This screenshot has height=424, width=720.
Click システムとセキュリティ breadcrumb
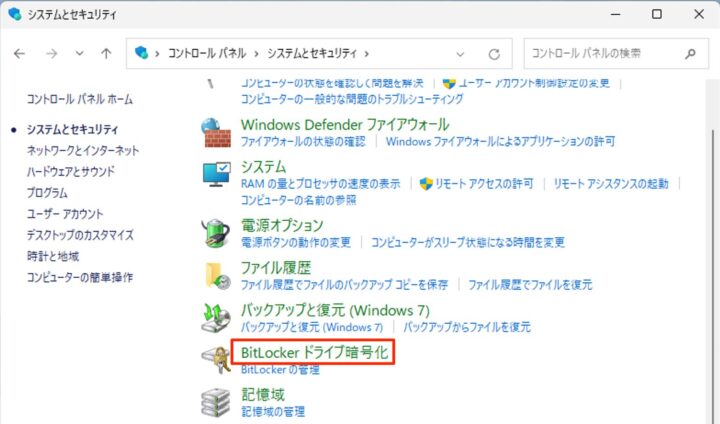[312, 53]
